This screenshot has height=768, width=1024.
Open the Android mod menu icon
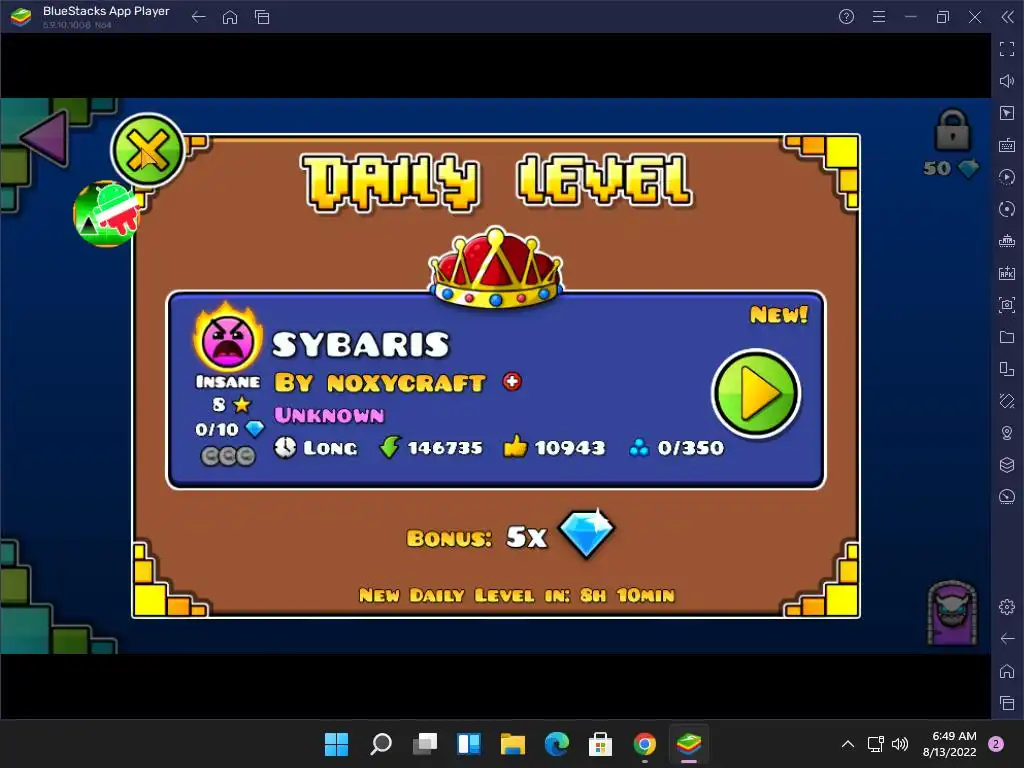[106, 214]
